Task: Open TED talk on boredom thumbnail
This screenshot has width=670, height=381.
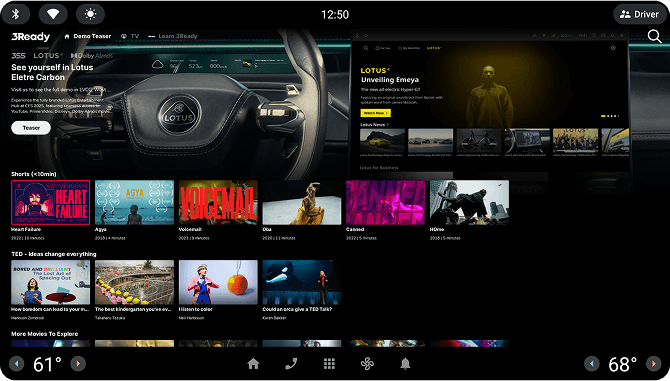Action: [50, 282]
